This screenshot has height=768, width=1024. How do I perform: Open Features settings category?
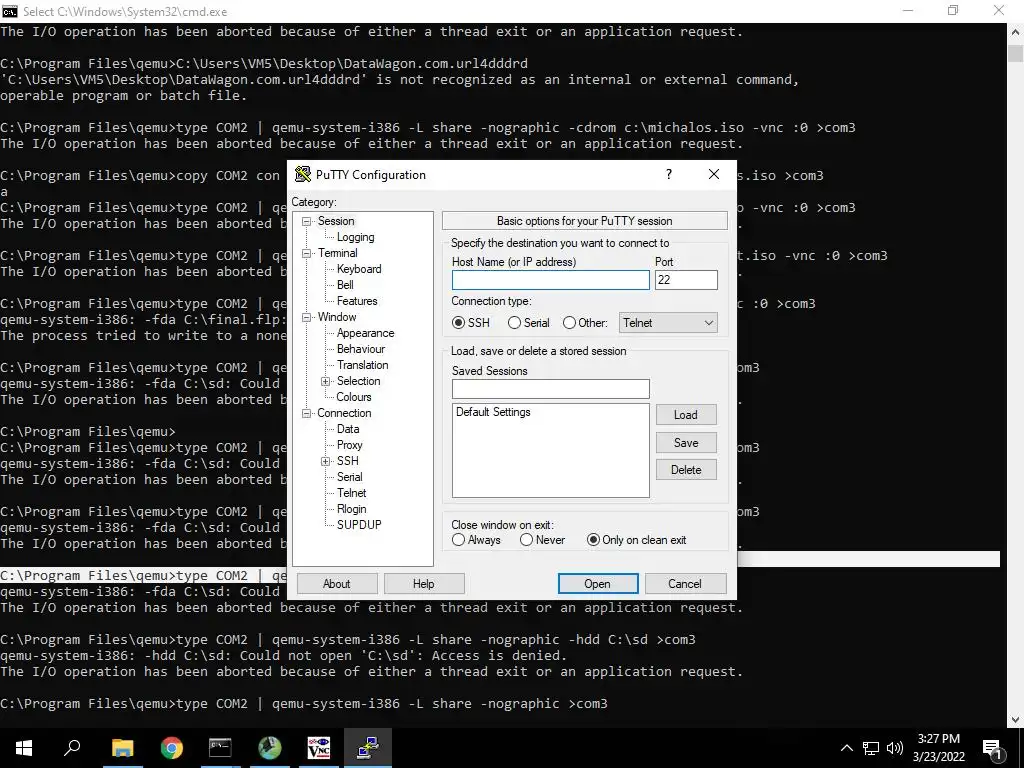coord(357,301)
